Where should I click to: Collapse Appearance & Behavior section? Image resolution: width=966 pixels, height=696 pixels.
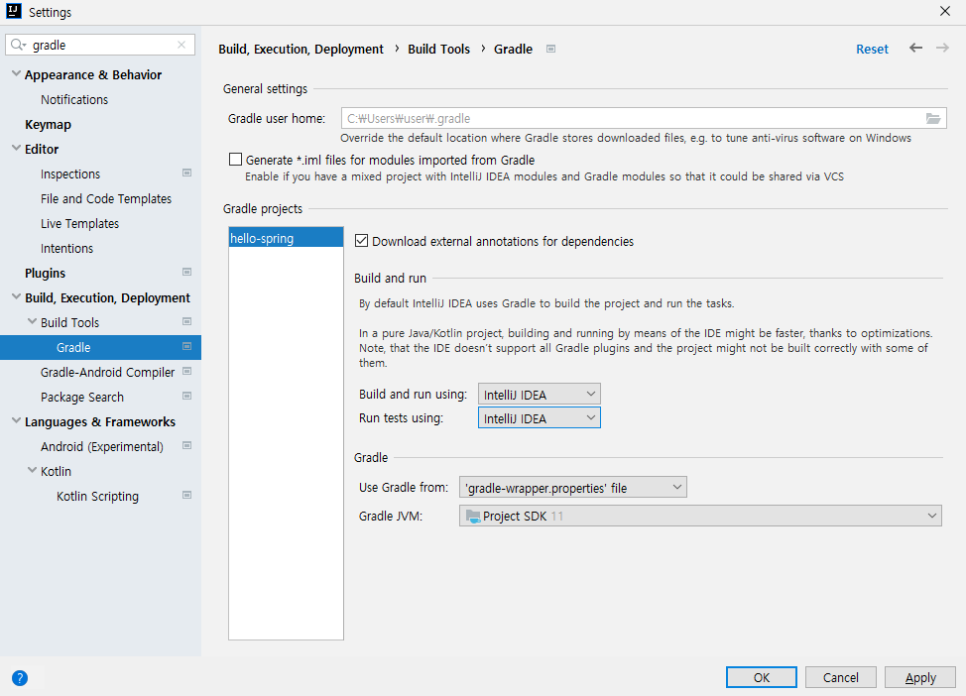(x=16, y=74)
